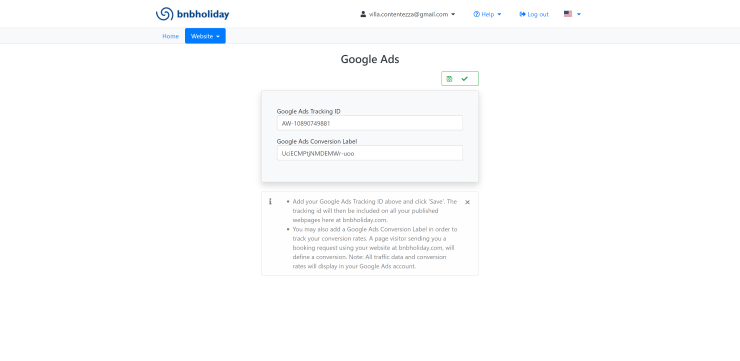Dismiss the info box with the X
The width and height of the screenshot is (740, 361).
click(467, 202)
